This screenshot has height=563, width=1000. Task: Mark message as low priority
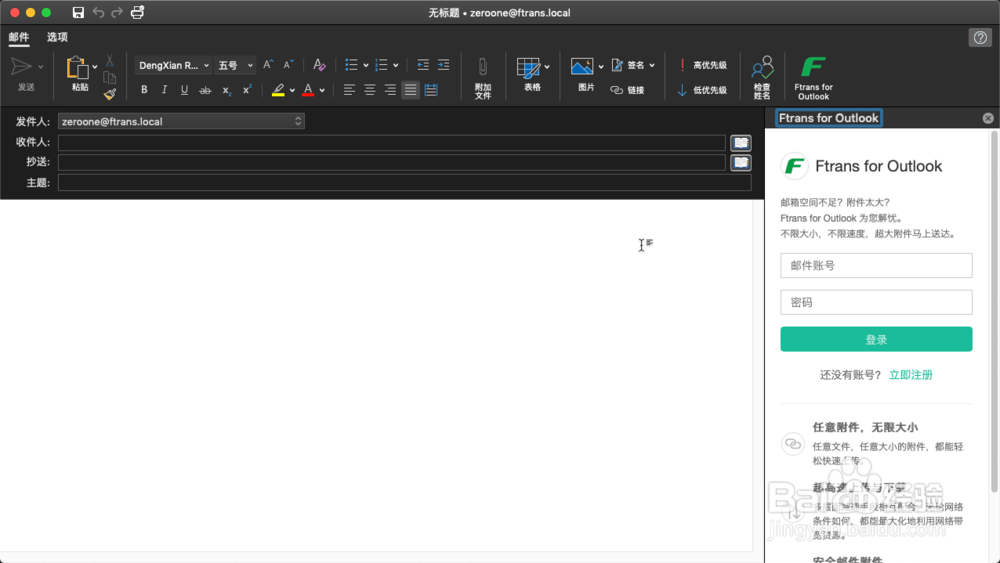point(702,90)
